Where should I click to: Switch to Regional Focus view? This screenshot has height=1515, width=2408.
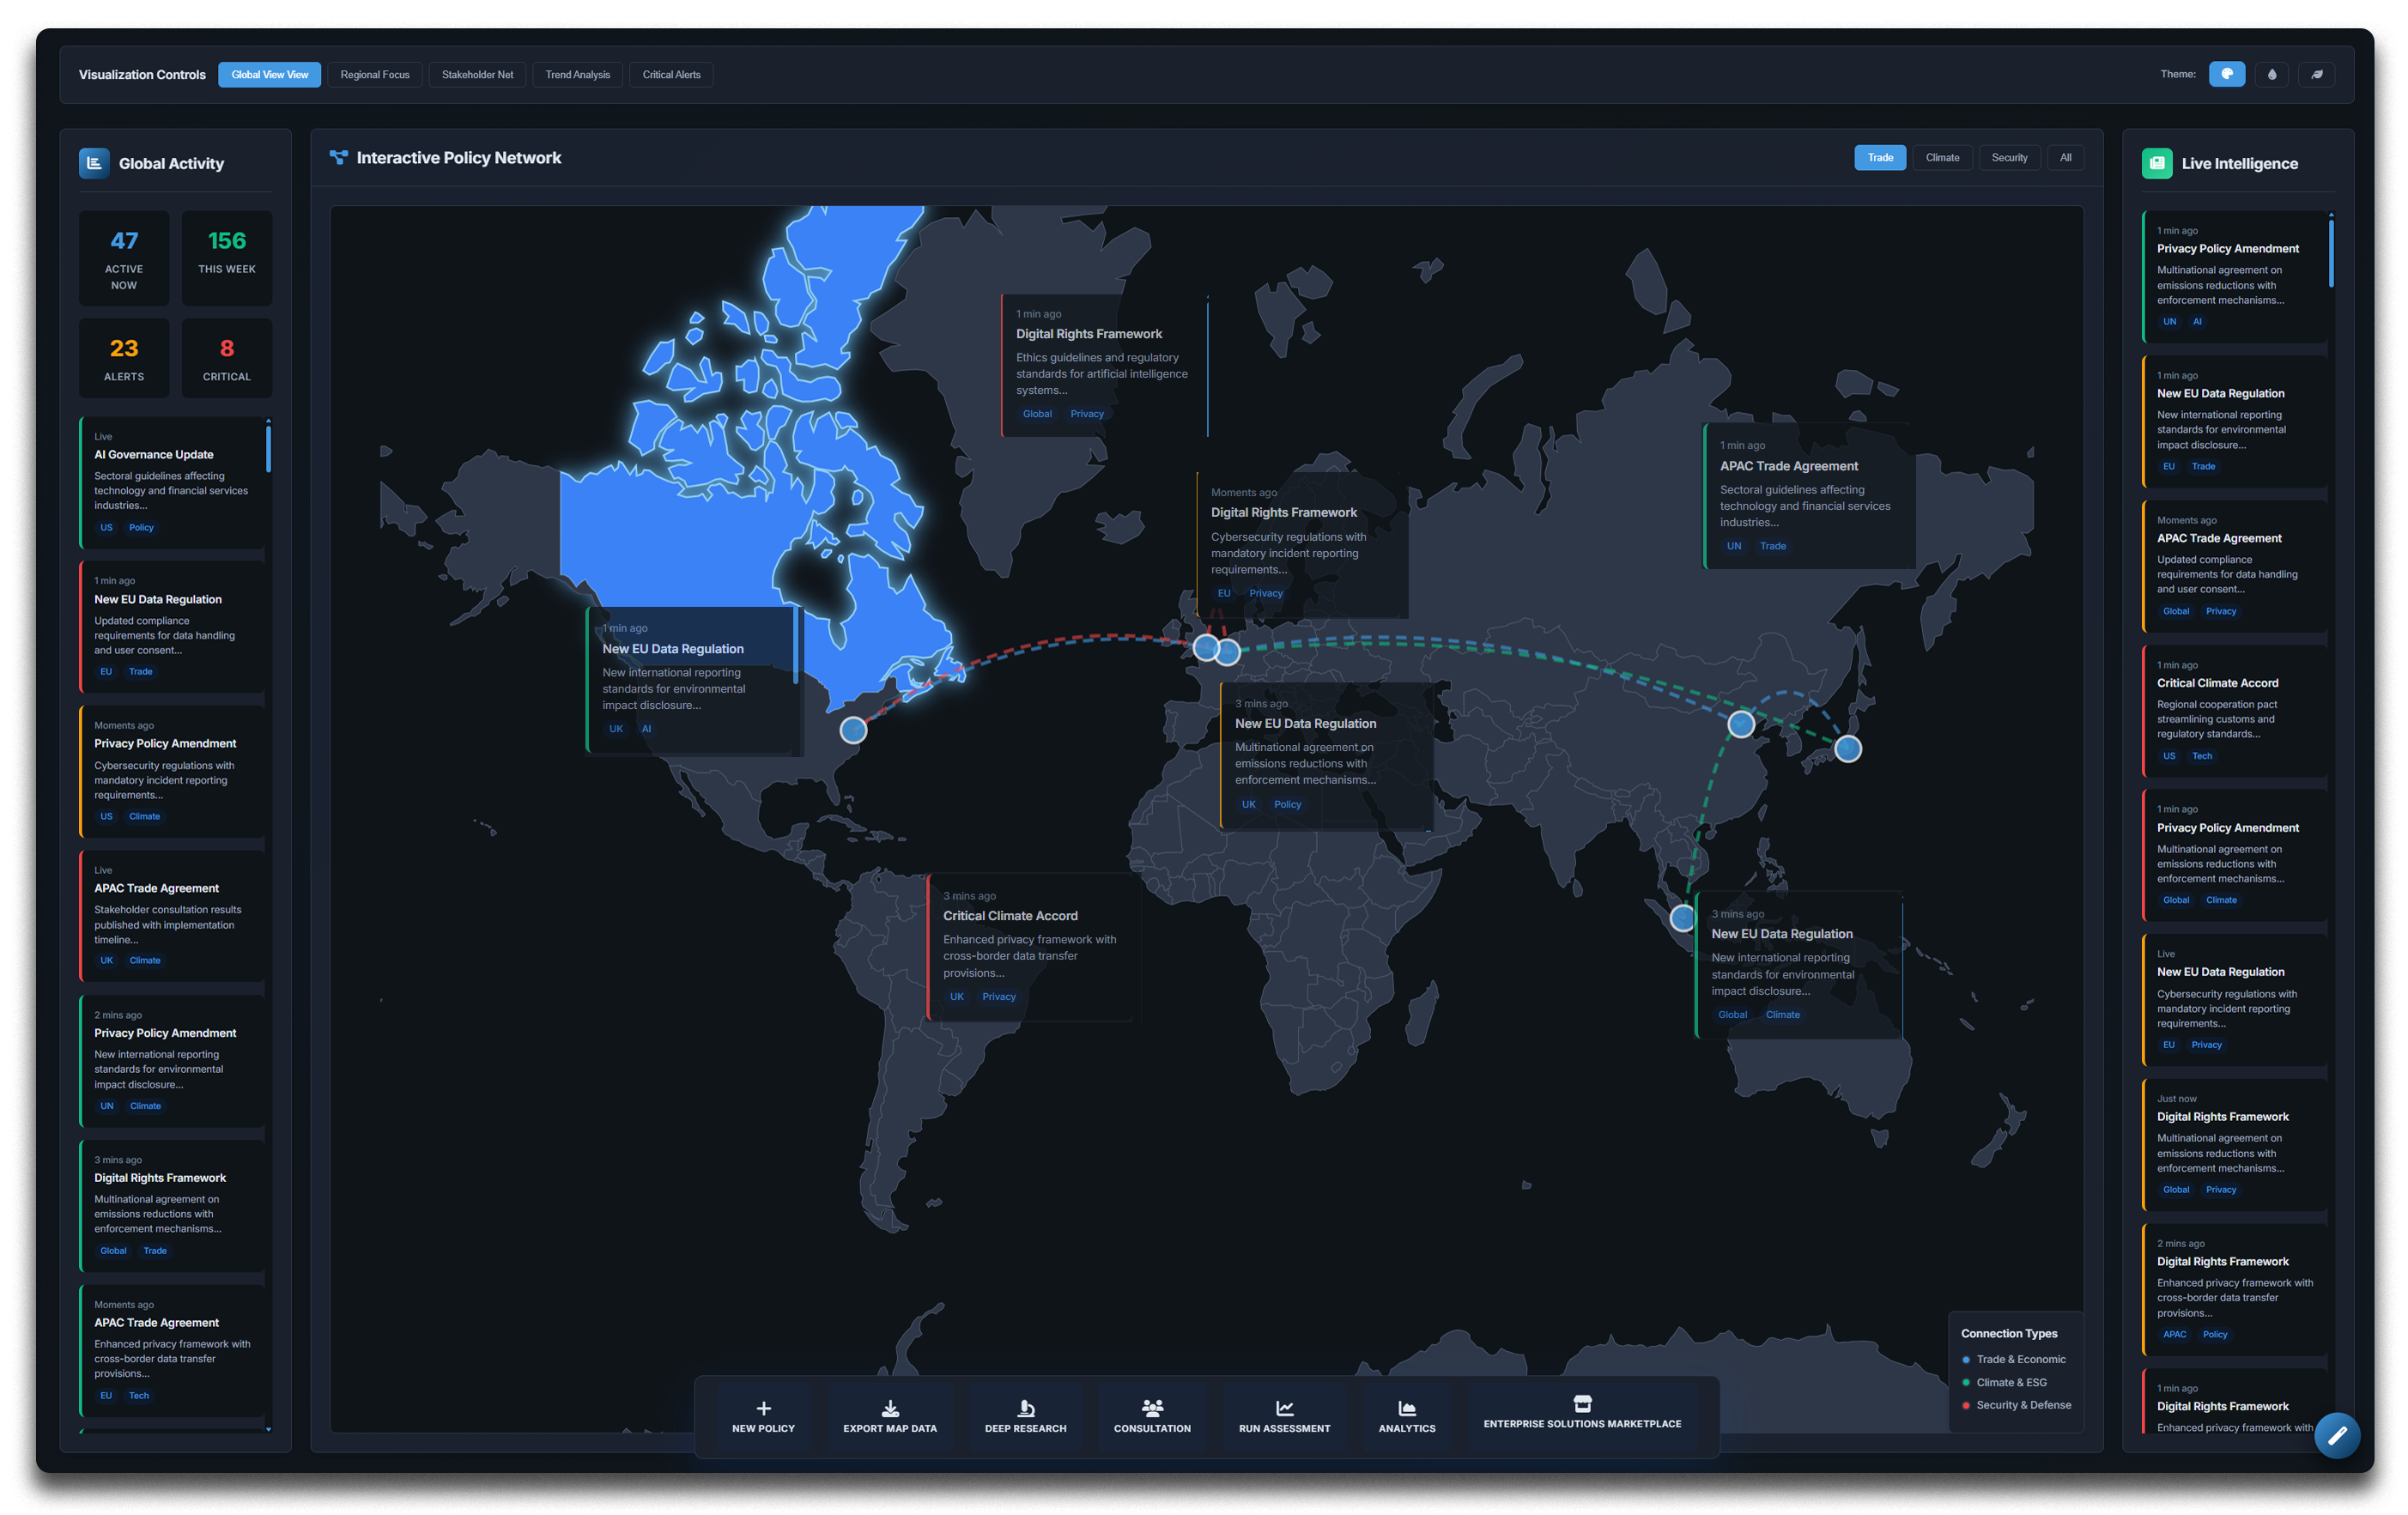[x=374, y=75]
